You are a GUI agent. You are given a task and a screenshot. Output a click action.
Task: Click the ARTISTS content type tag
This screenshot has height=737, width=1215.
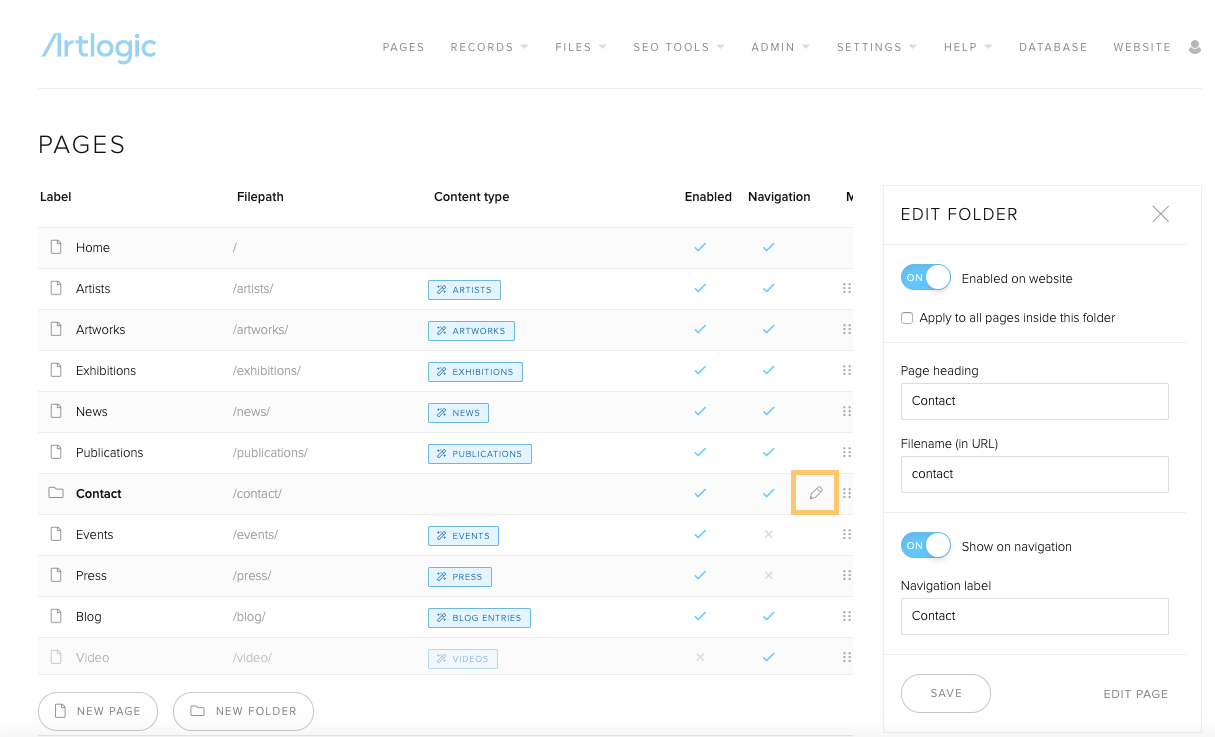point(464,290)
